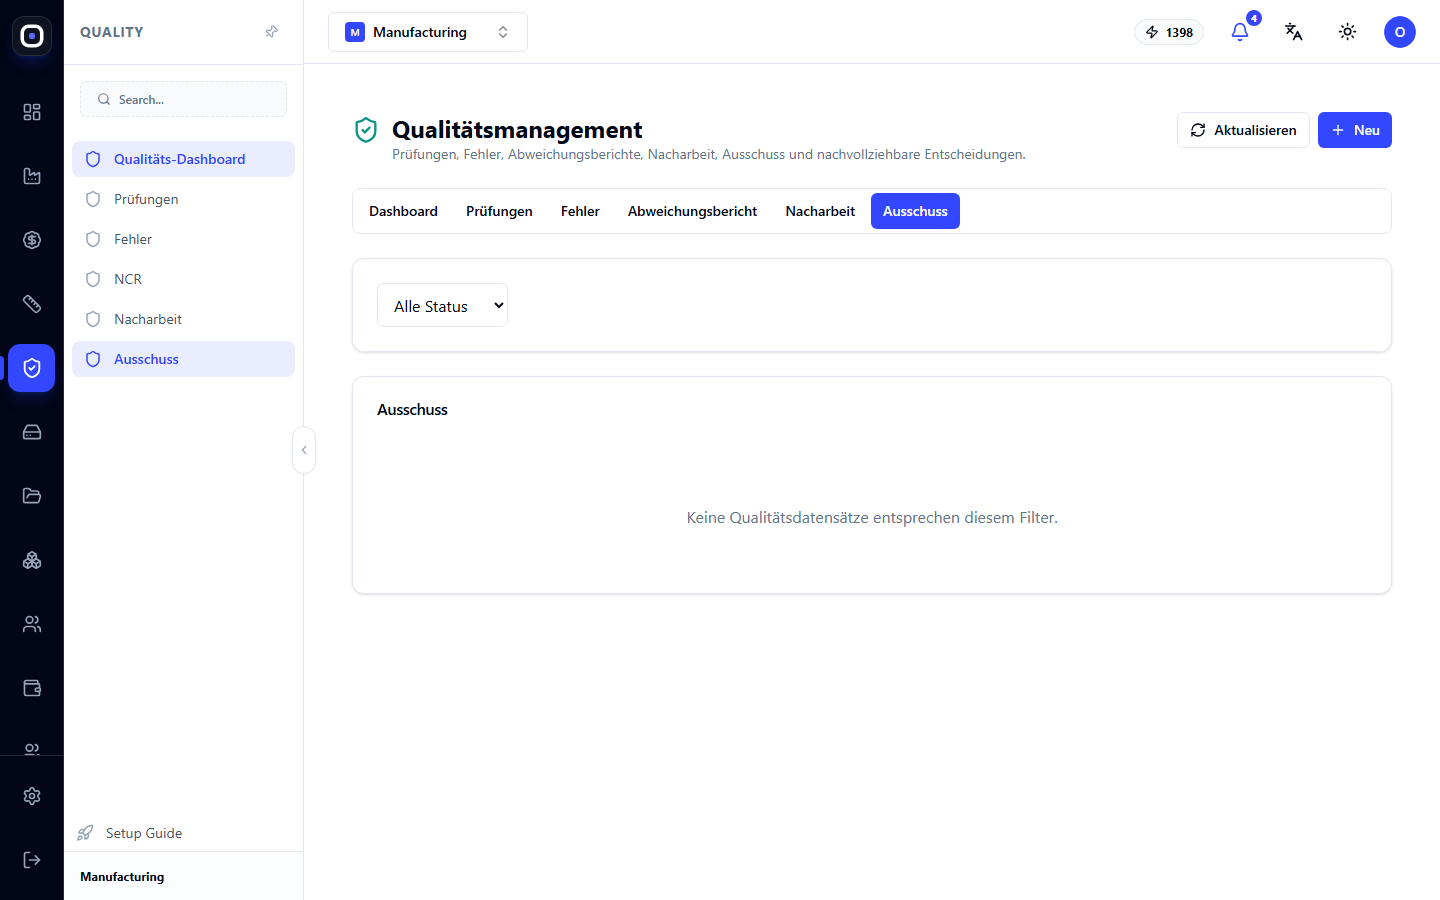This screenshot has width=1440, height=900.
Task: Open the hard drive icon in rail
Action: tap(32, 432)
